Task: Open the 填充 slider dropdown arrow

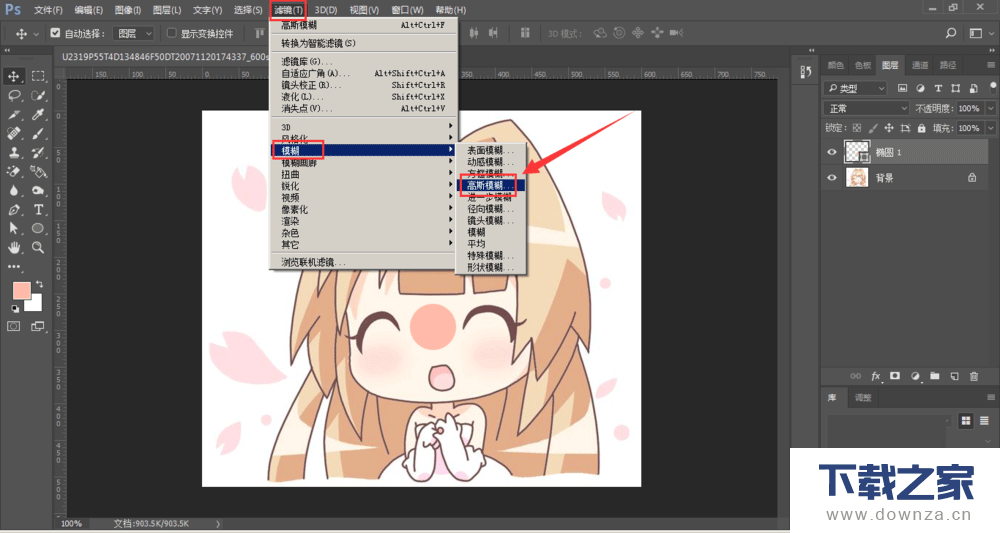Action: (990, 128)
